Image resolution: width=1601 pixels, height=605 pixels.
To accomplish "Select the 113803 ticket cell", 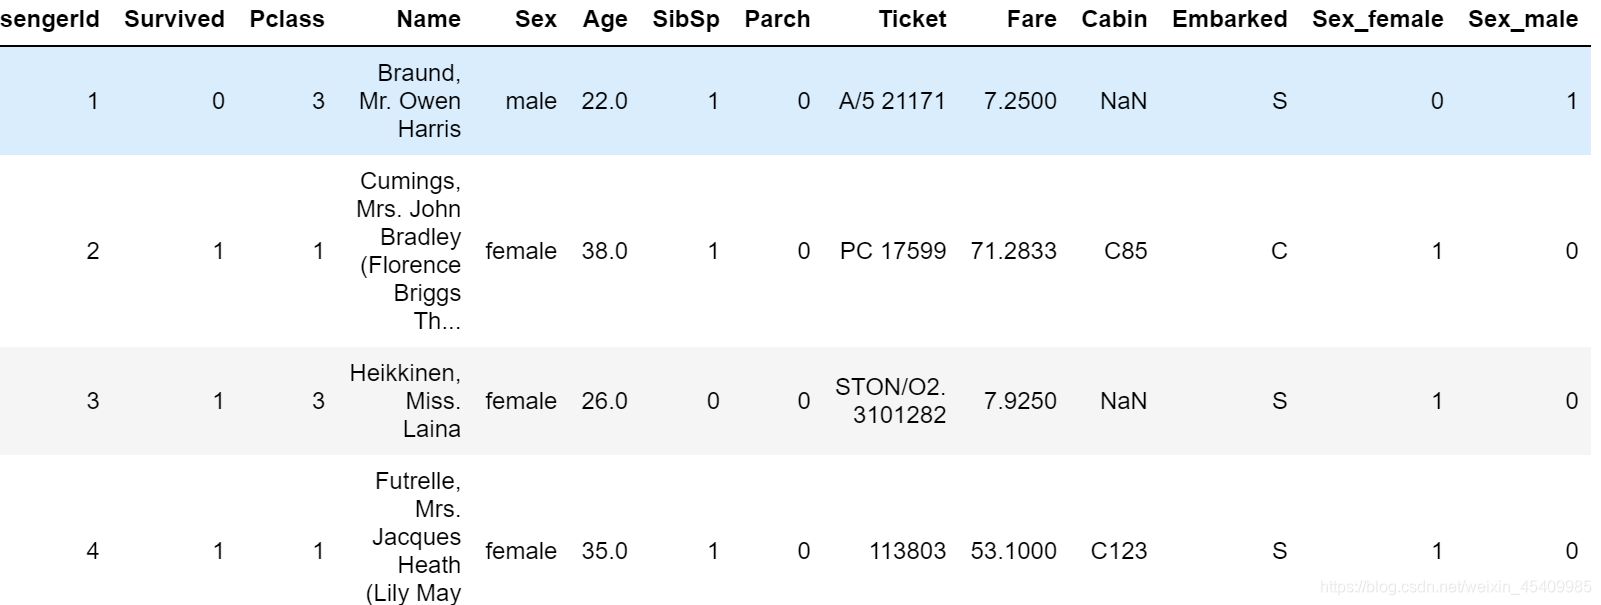I will 907,551.
